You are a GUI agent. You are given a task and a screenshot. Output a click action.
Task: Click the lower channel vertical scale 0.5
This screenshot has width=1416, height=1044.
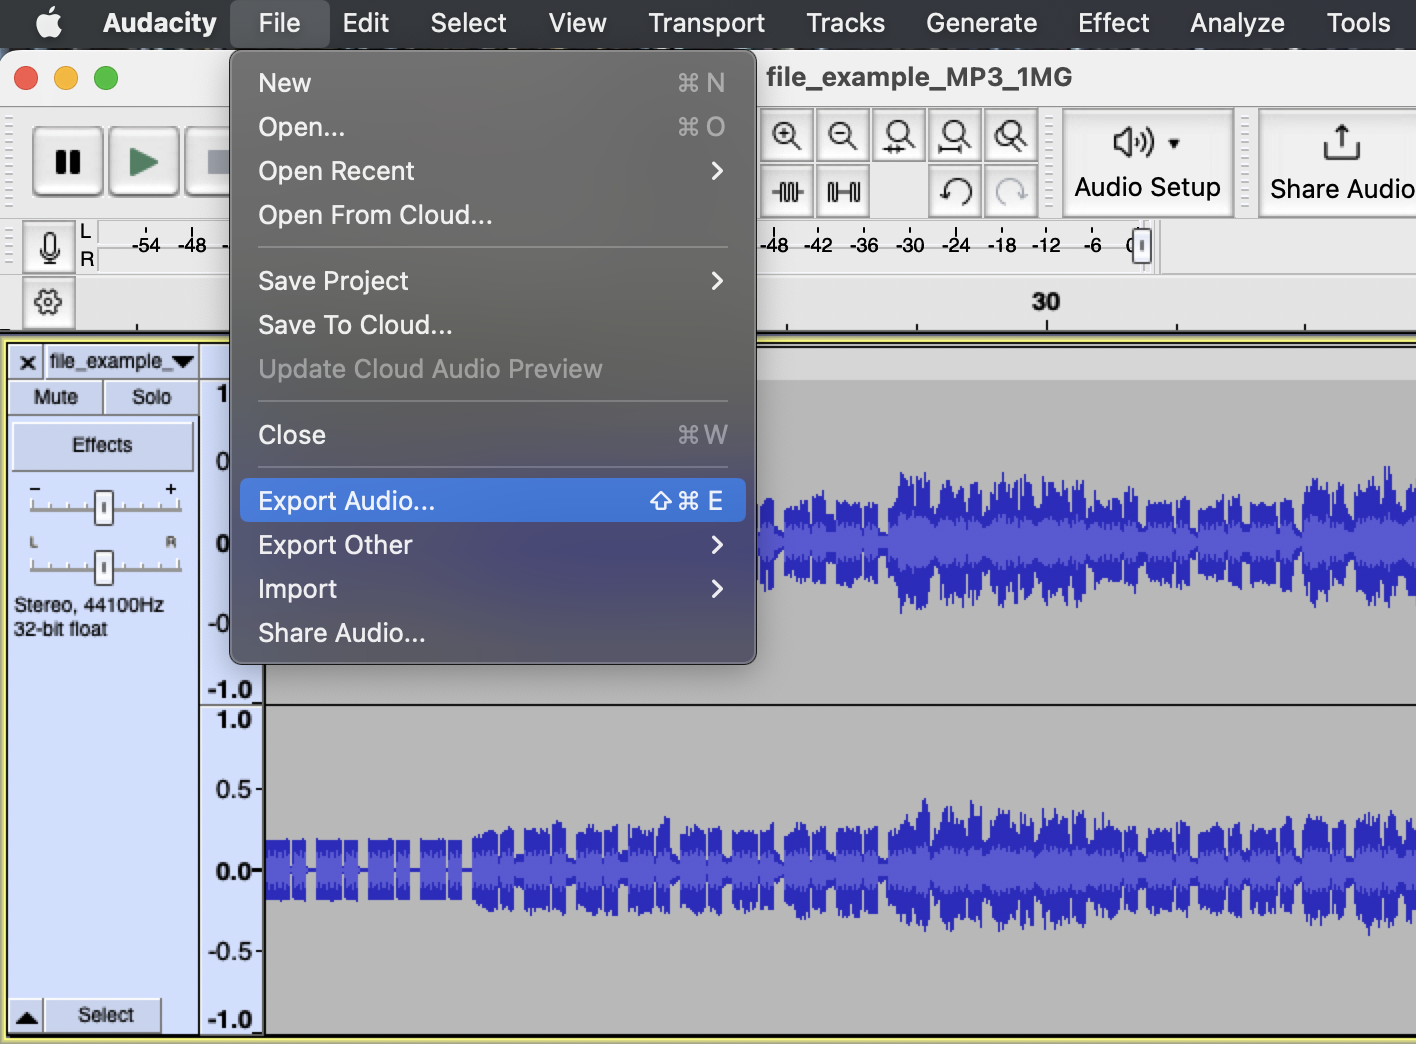coord(234,789)
